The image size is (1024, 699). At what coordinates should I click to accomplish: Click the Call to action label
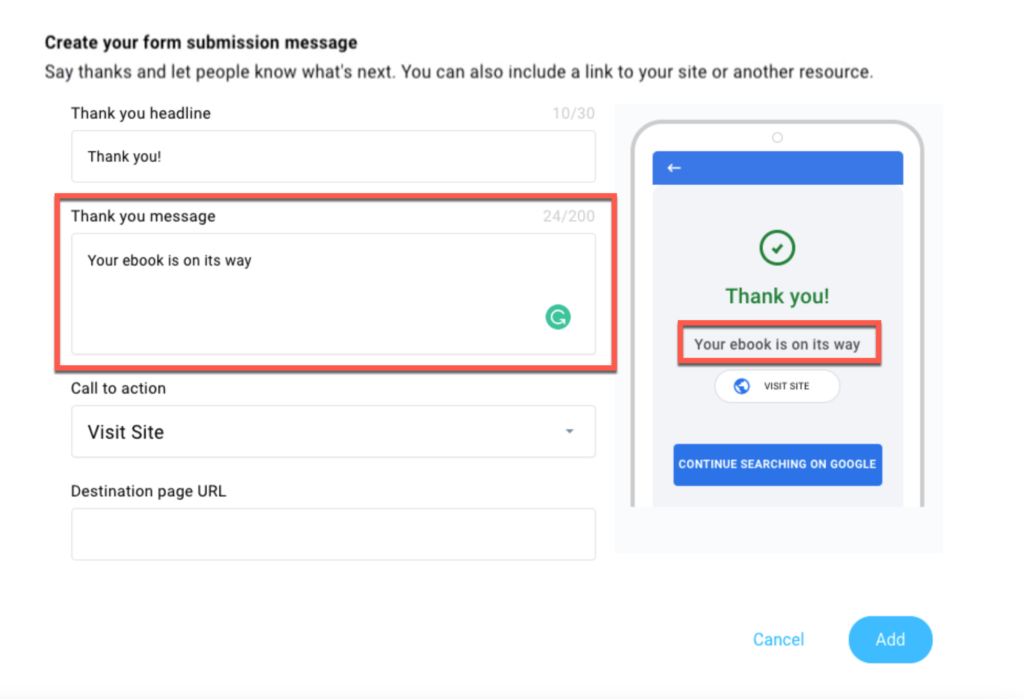(118, 388)
